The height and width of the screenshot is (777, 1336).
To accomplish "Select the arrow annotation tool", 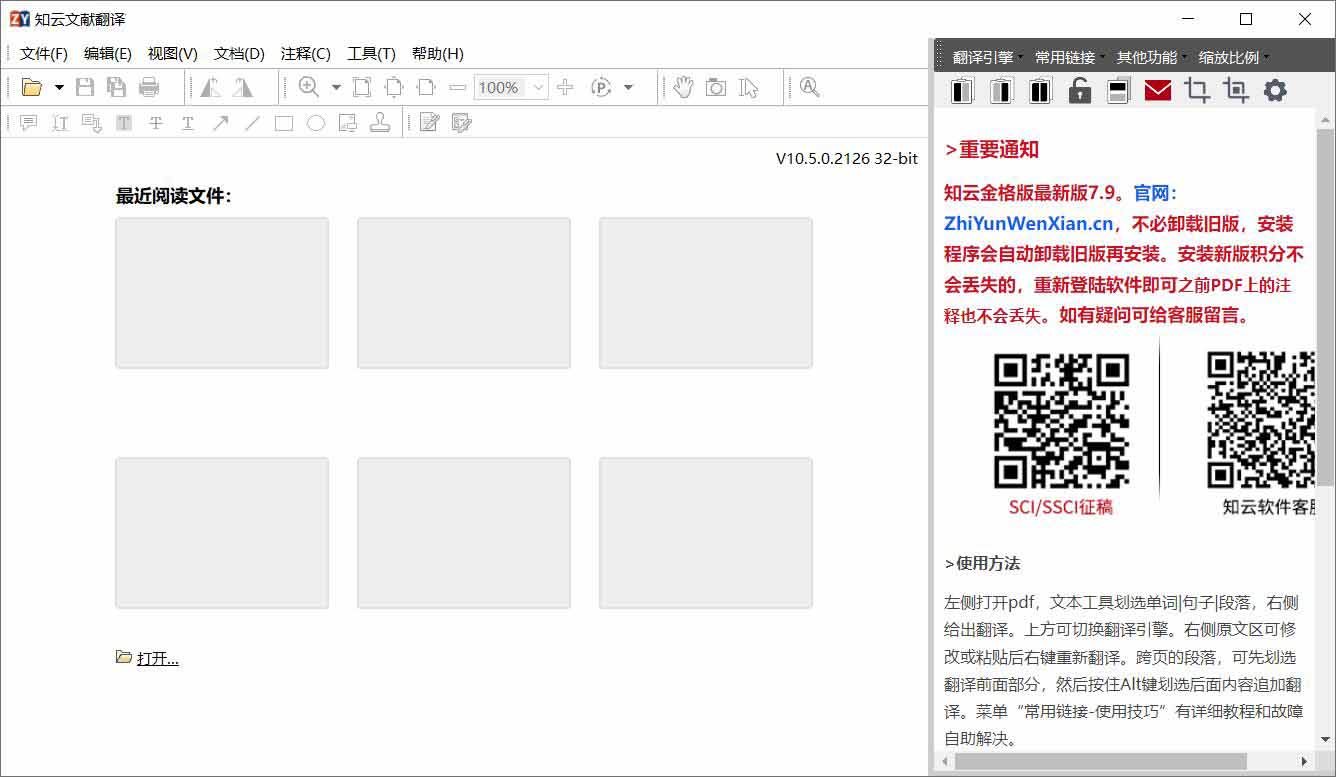I will 220,123.
